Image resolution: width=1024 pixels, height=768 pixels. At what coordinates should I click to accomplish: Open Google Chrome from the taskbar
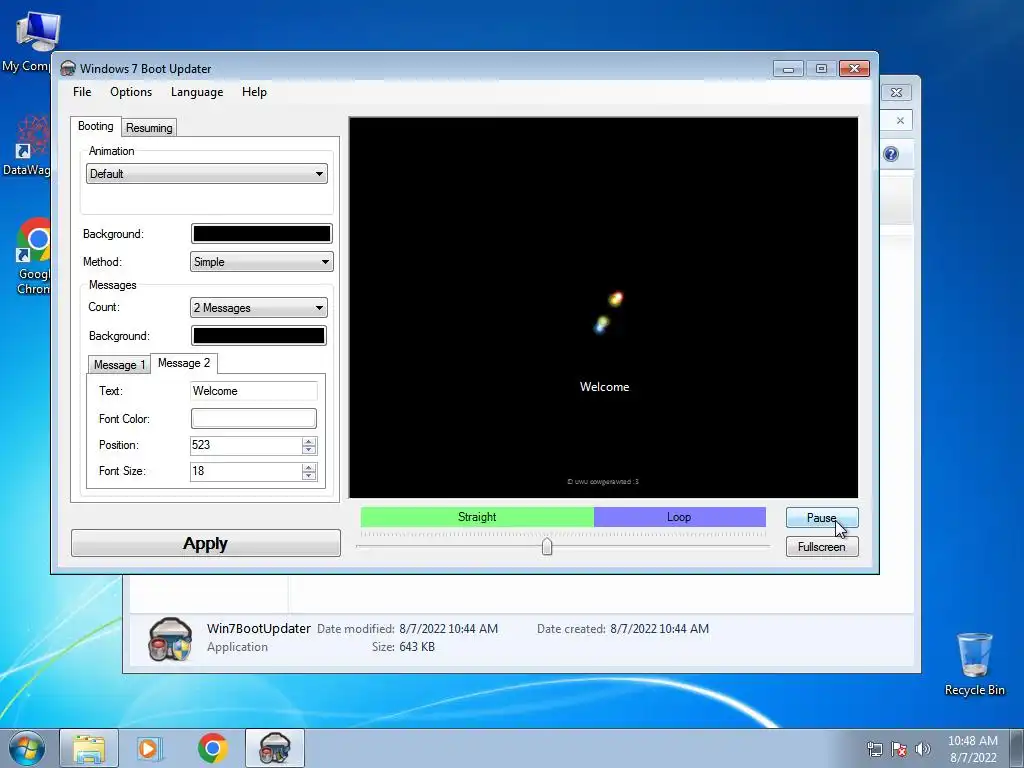click(x=212, y=748)
